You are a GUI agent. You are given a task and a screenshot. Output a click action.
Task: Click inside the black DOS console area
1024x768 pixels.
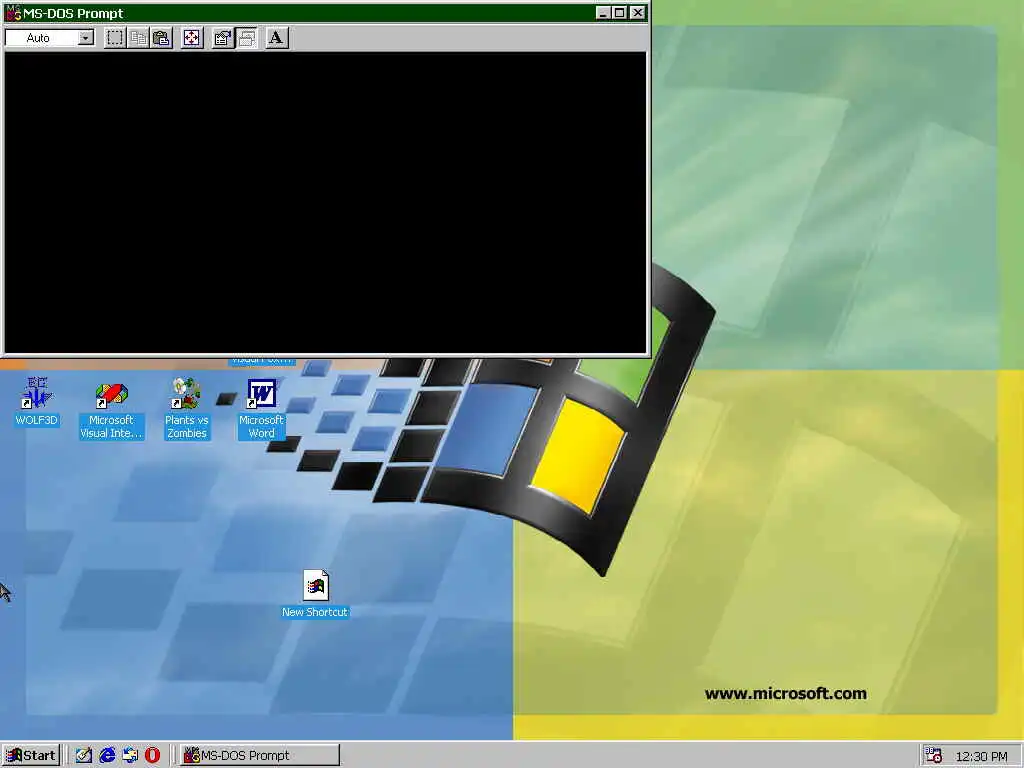pyautogui.click(x=325, y=202)
